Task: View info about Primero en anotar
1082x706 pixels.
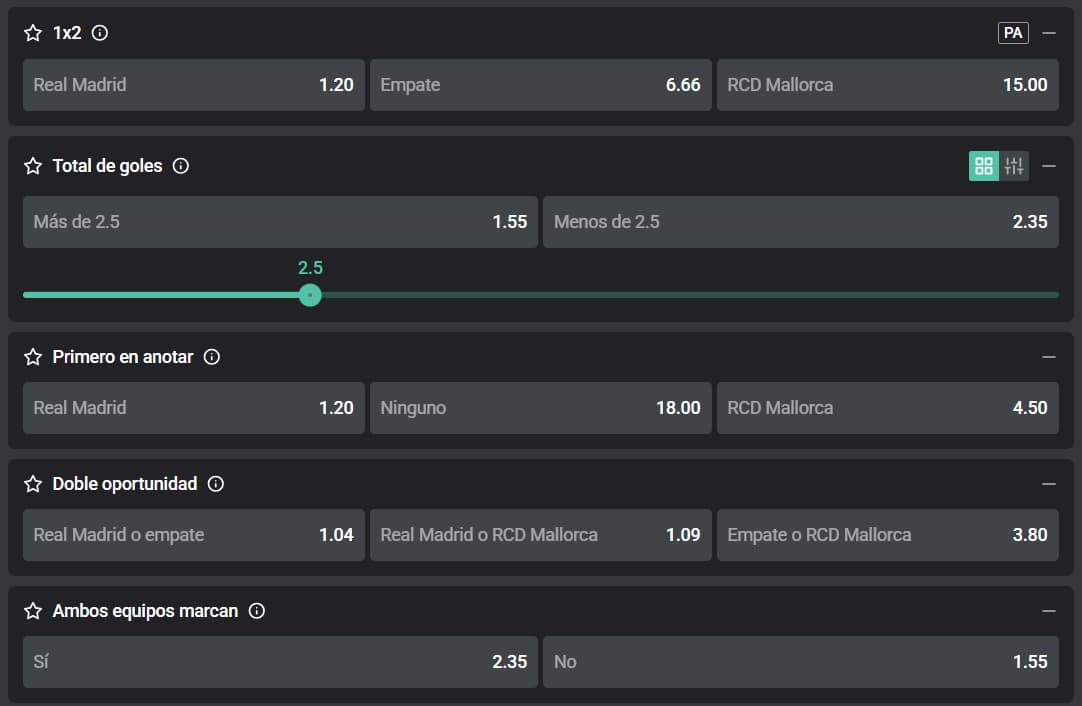Action: point(212,357)
